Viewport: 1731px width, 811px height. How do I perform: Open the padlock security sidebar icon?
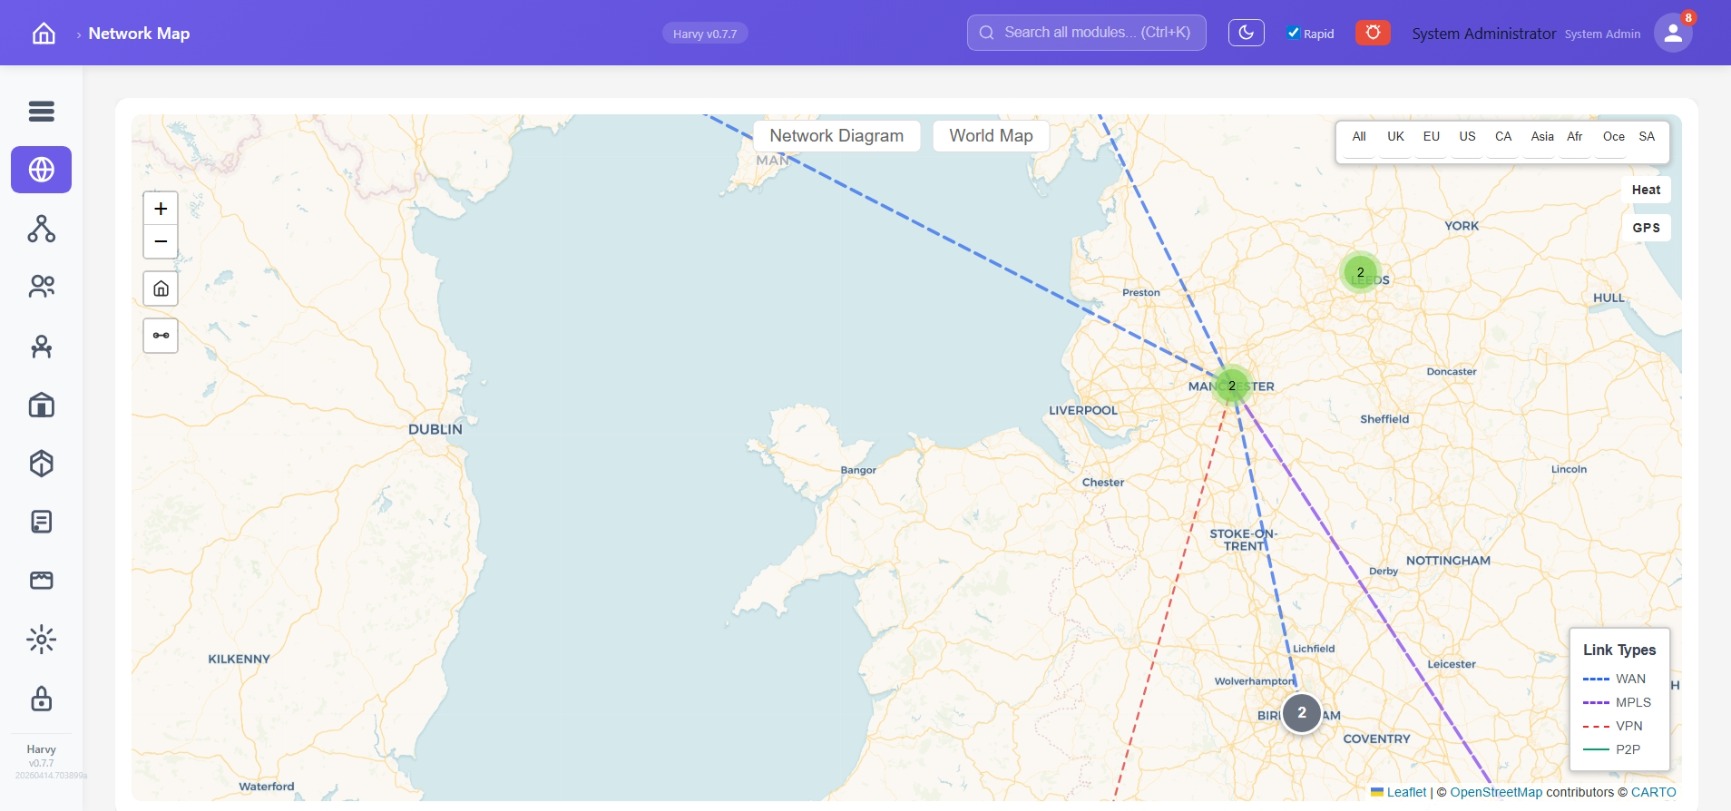pyautogui.click(x=41, y=698)
